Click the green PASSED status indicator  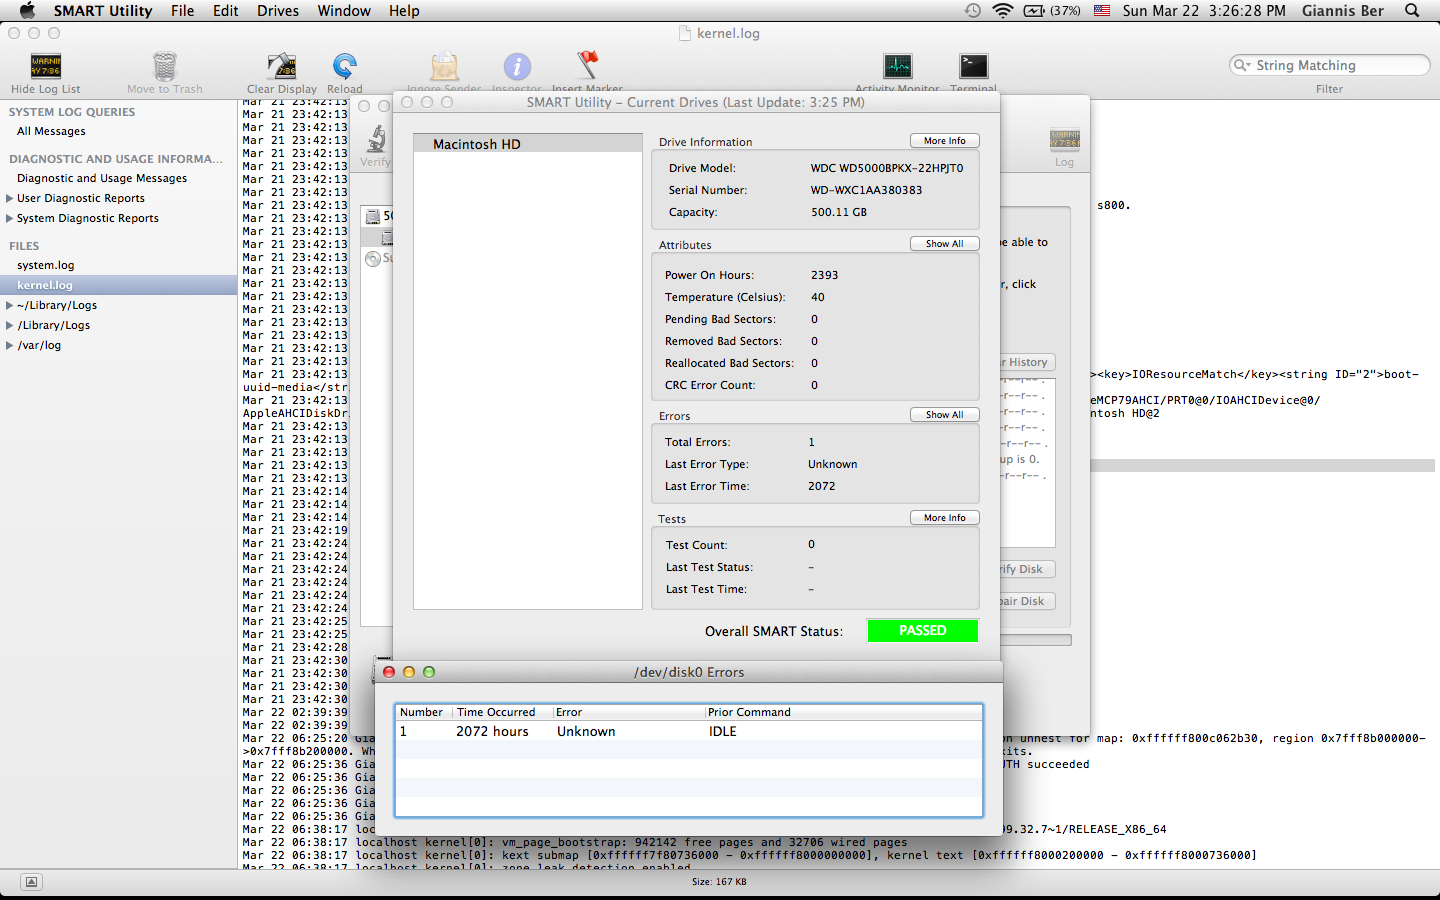(x=923, y=631)
